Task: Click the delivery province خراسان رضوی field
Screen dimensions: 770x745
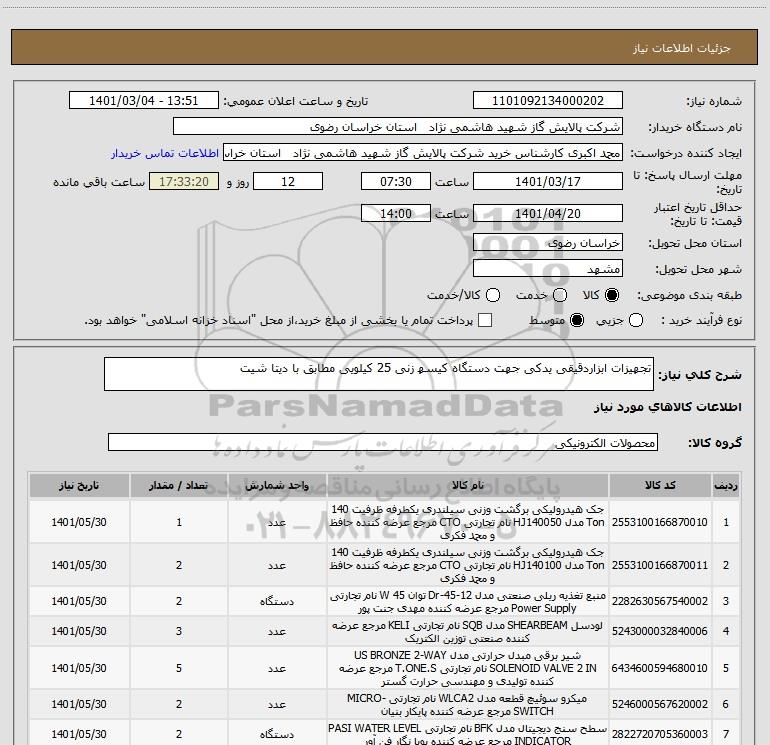Action: click(547, 243)
